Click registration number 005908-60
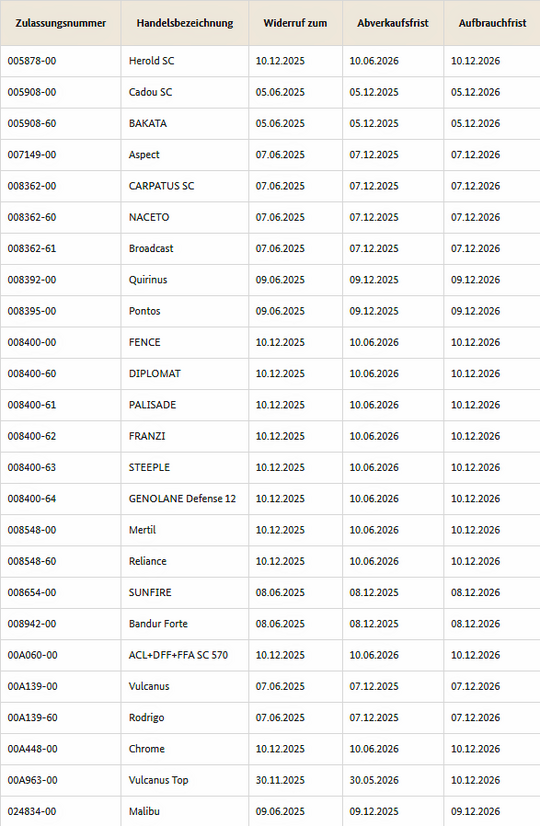540x826 pixels. coord(32,124)
